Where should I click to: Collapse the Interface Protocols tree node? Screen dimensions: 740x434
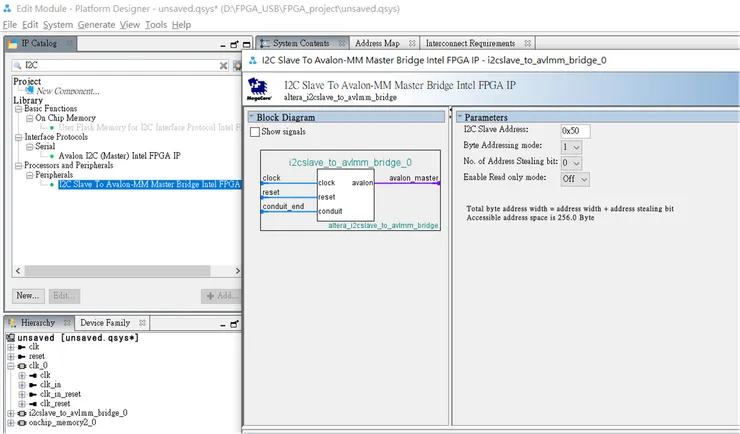click(18, 137)
